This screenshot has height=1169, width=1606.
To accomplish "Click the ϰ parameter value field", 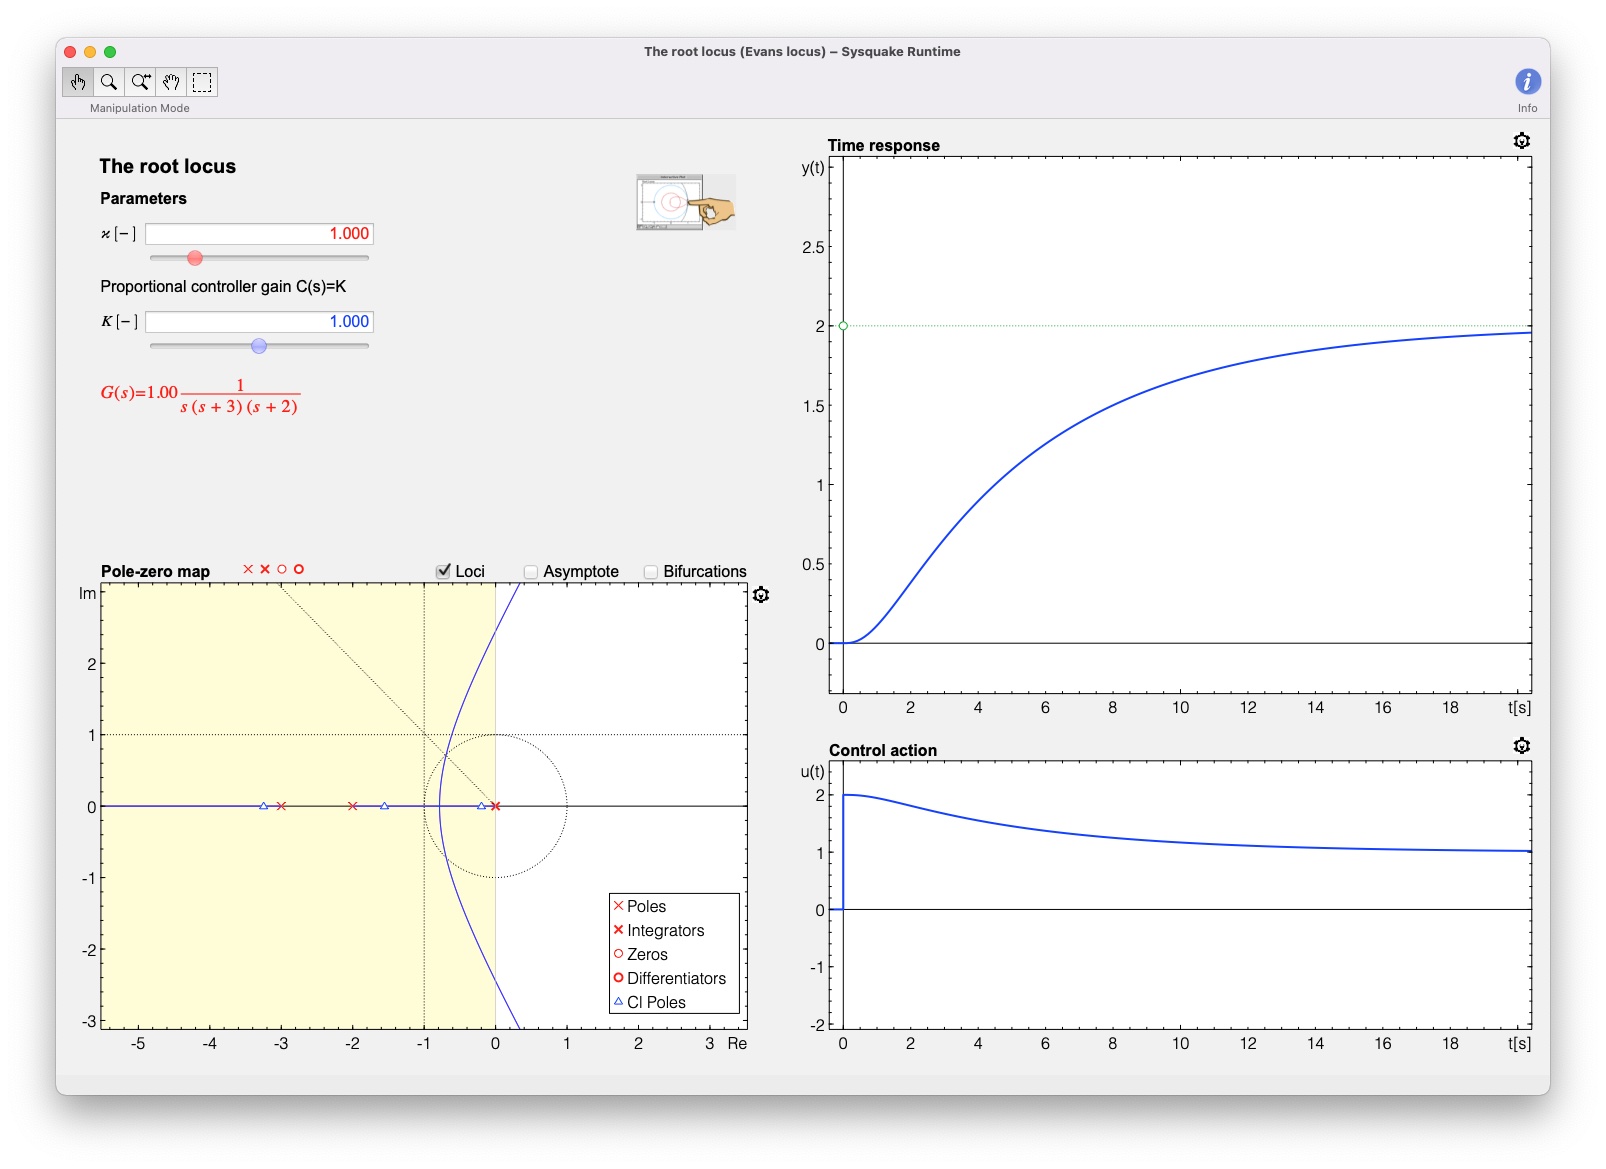I will coord(258,233).
